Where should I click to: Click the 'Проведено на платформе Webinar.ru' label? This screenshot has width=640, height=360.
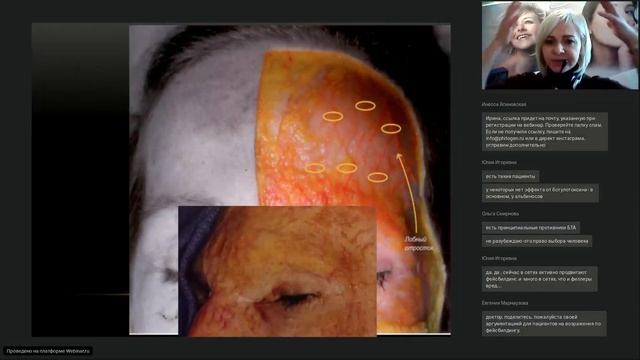[48, 351]
